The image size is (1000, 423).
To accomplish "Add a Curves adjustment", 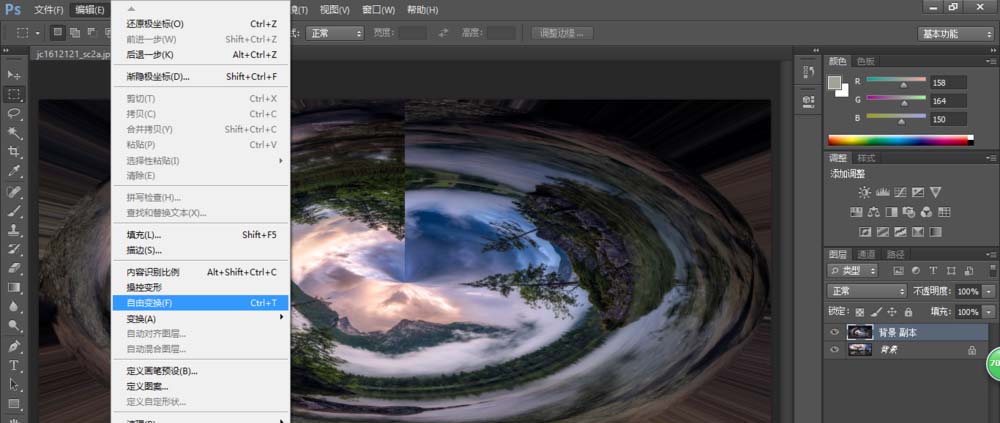I will pyautogui.click(x=901, y=192).
